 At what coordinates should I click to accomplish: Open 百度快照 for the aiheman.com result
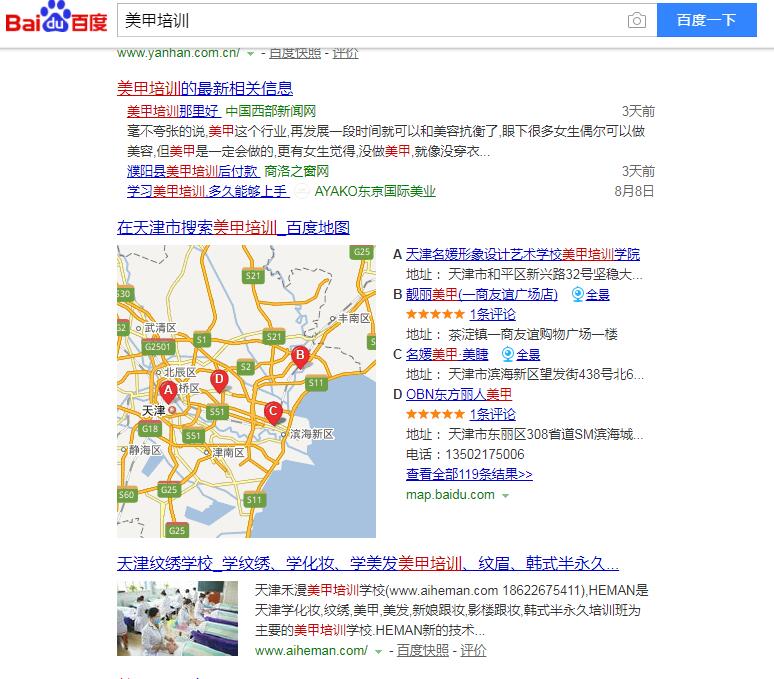(422, 650)
